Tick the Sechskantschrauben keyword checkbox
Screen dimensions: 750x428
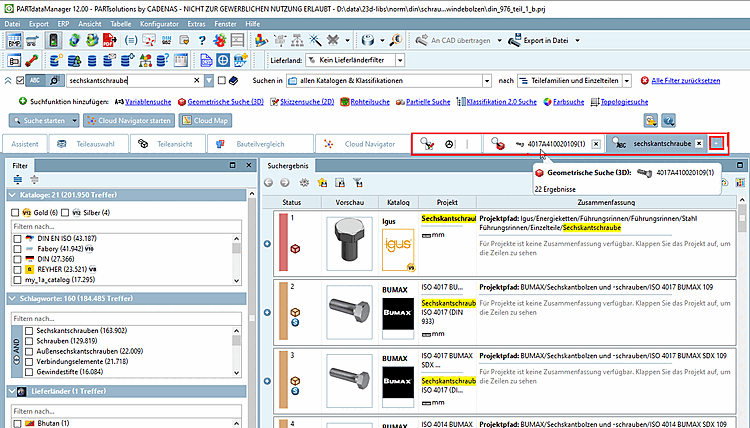click(x=26, y=329)
